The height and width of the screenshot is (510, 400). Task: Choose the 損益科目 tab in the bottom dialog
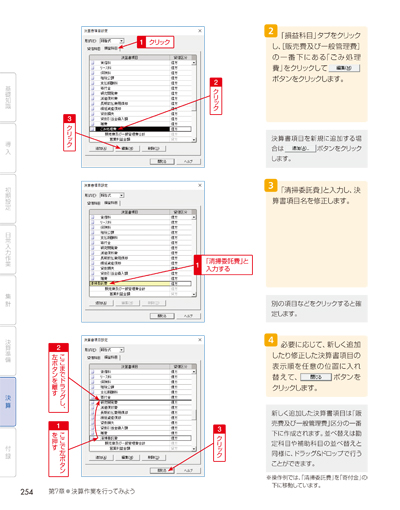111,357
